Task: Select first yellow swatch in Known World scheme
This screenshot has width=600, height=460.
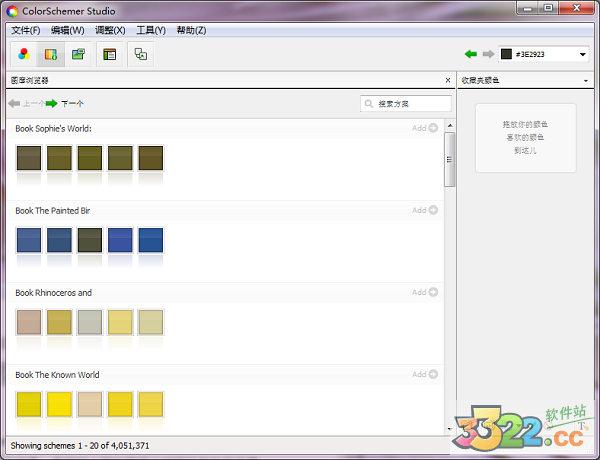Action: (29, 404)
